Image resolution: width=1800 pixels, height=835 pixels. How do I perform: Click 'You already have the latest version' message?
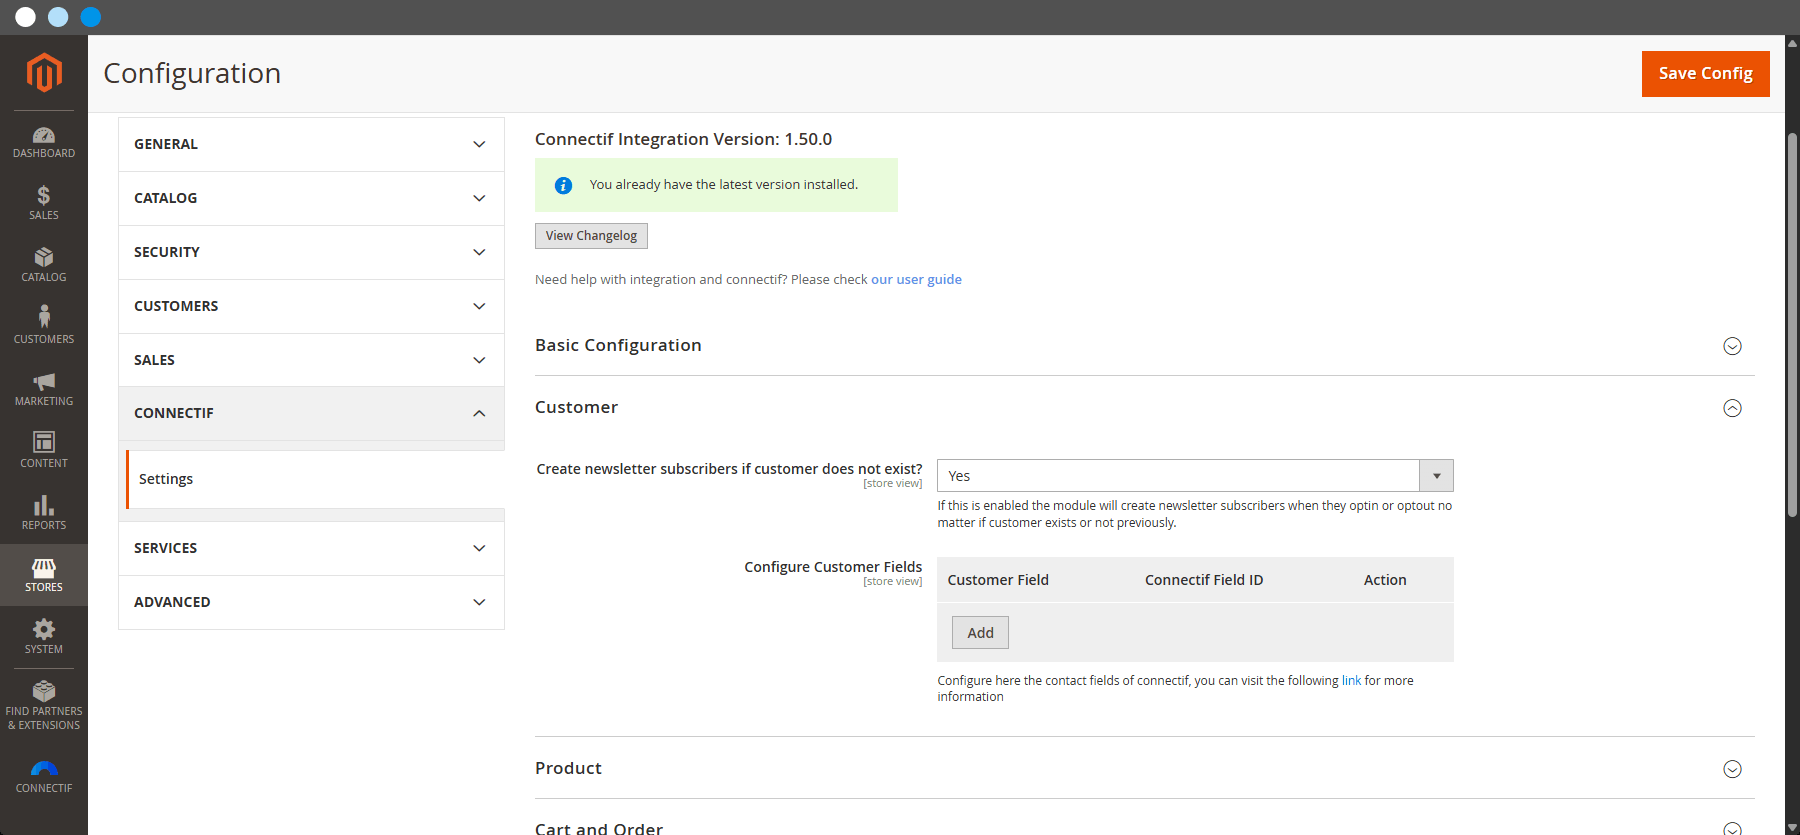point(724,185)
